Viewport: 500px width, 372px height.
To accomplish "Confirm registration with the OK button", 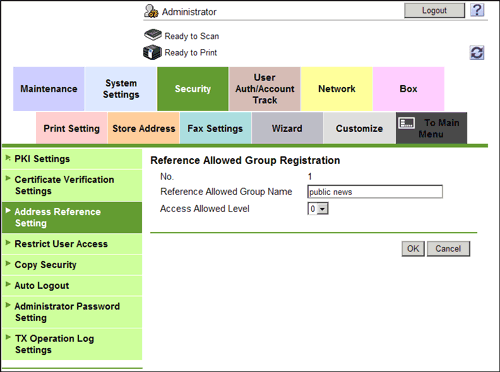I will tap(413, 249).
